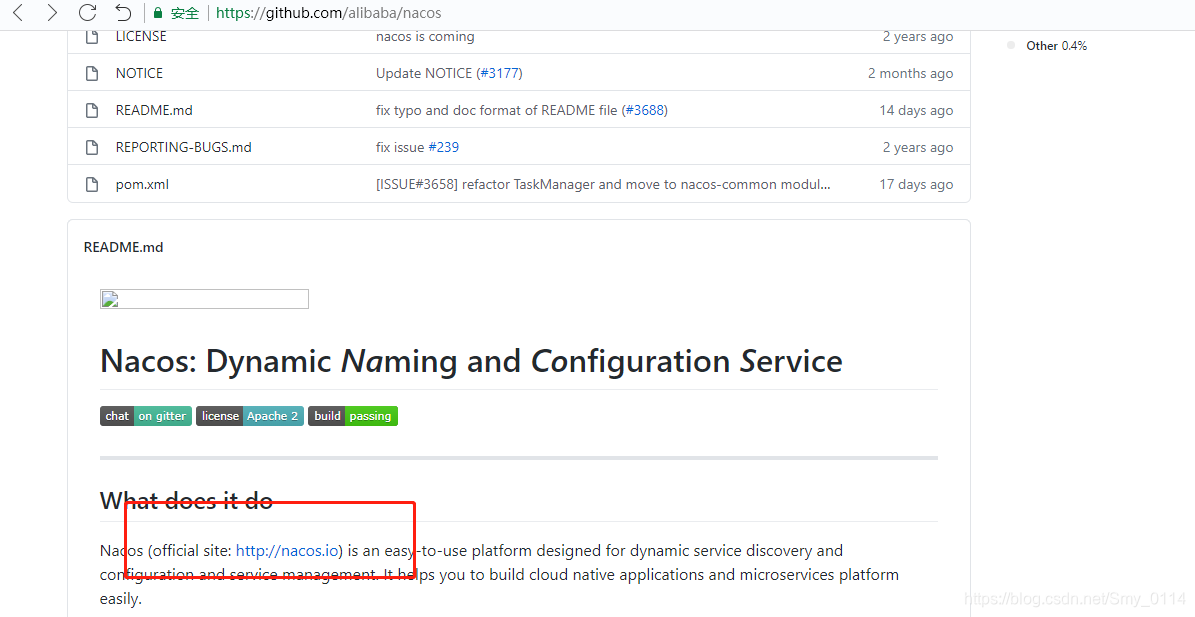Go forward with the browser forward arrow

pos(52,12)
